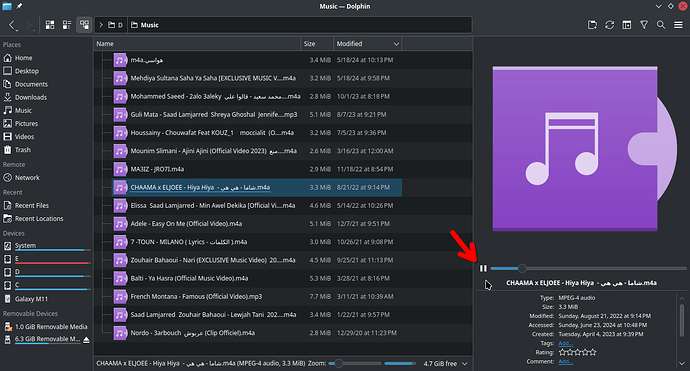Screen dimensions: 690x371
Task: Open the hamburger menu
Action: [x=678, y=25]
